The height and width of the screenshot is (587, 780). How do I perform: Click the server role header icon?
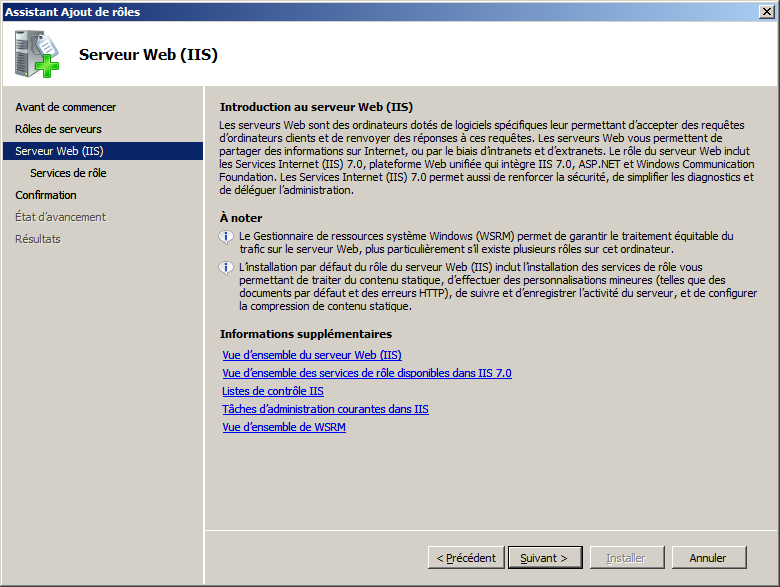pos(37,54)
